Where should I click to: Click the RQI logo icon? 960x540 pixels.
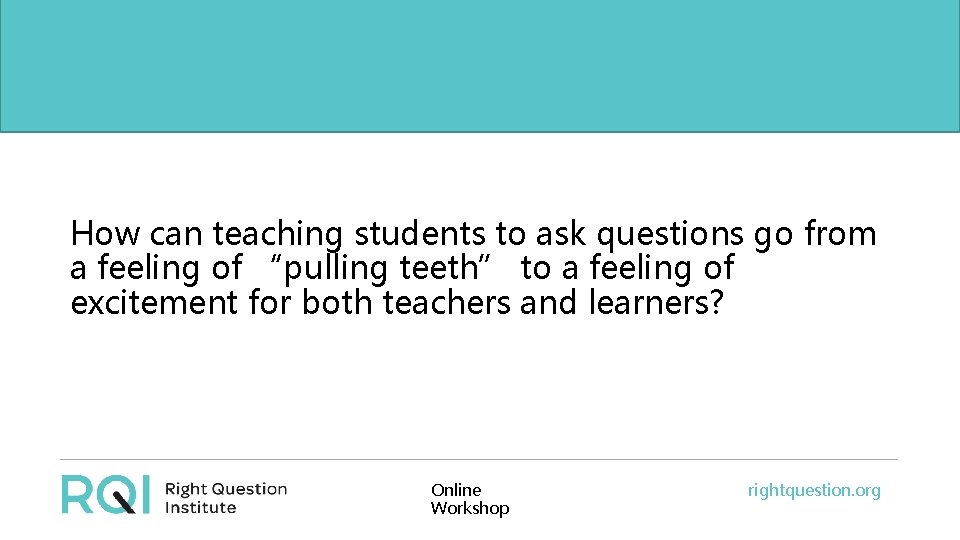point(105,493)
